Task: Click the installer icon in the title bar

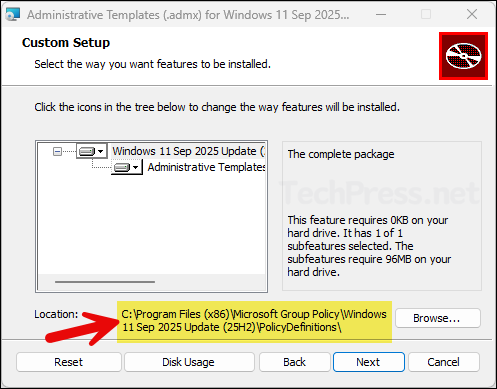Action: 13,15
